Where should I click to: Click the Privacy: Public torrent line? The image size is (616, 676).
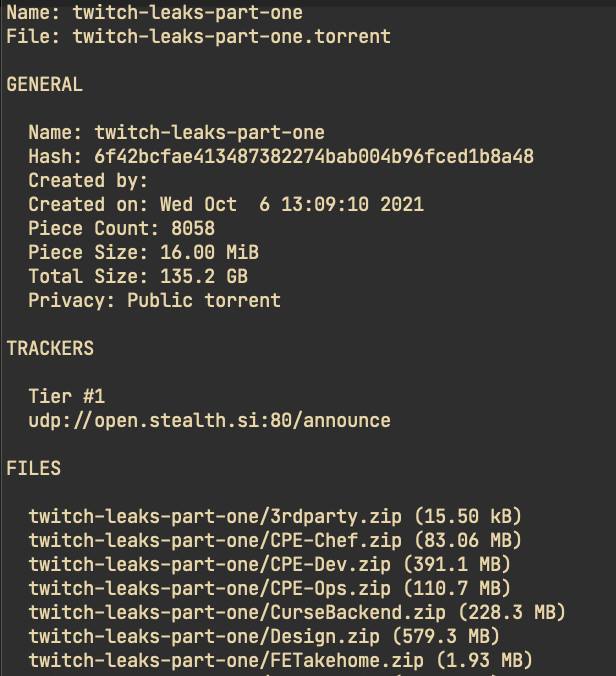154,301
